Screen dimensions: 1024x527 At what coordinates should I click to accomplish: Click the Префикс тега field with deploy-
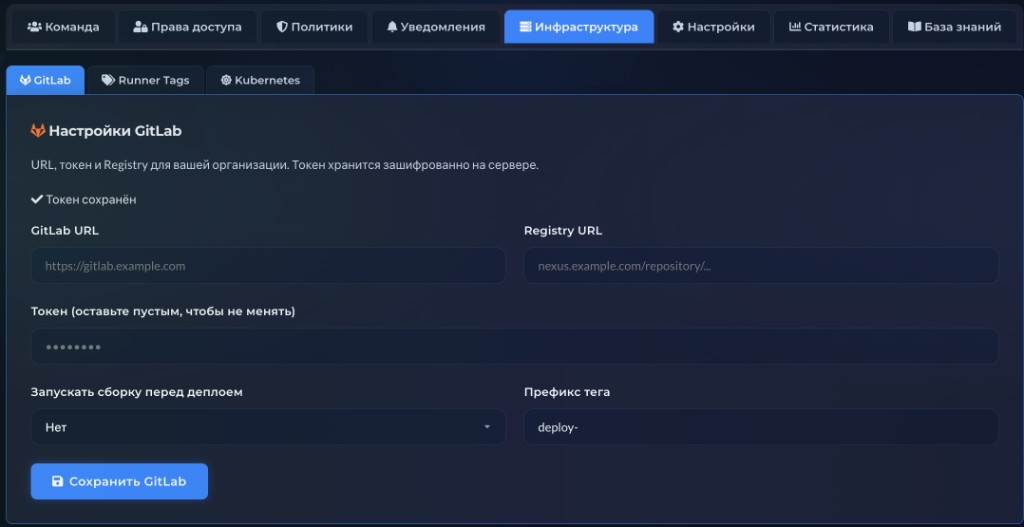click(x=761, y=427)
